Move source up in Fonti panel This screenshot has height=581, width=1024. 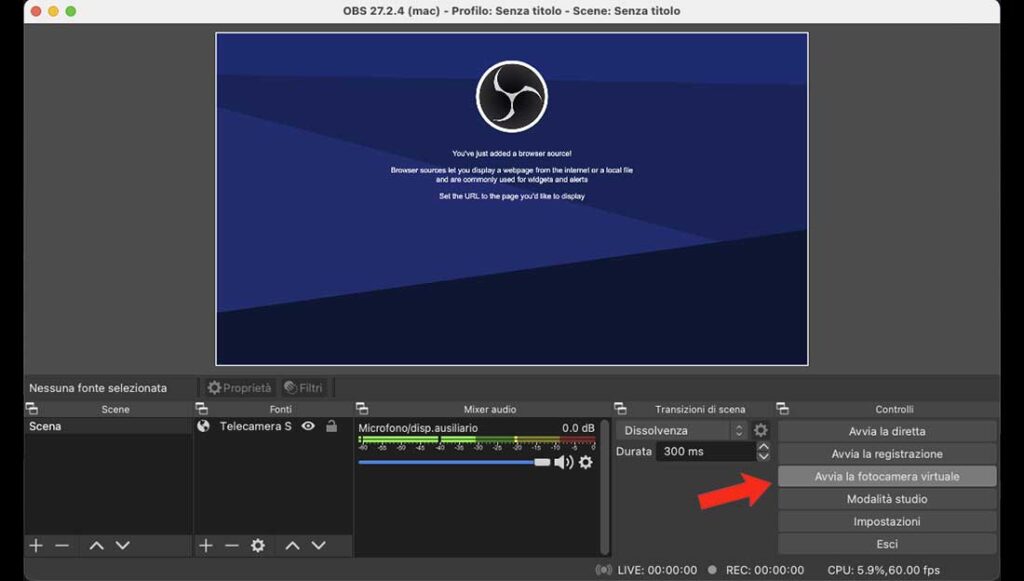293,545
